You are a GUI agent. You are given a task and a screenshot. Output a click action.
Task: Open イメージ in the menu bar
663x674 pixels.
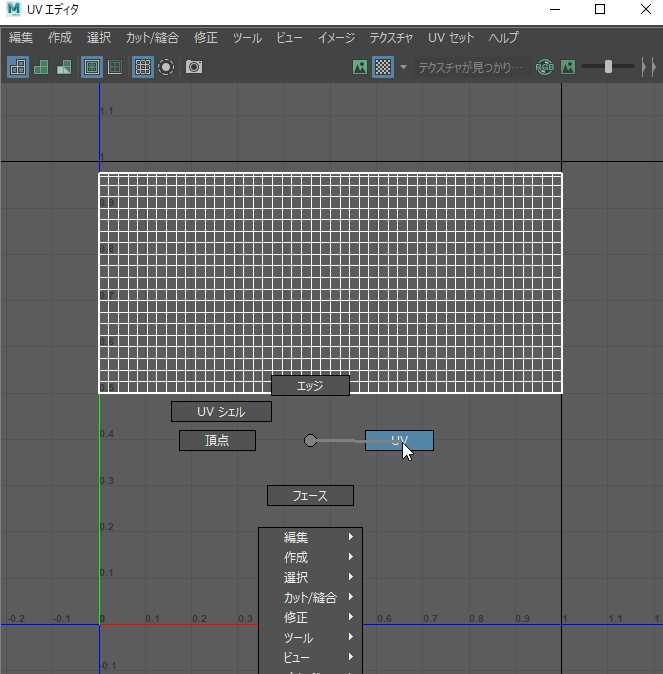click(x=337, y=38)
